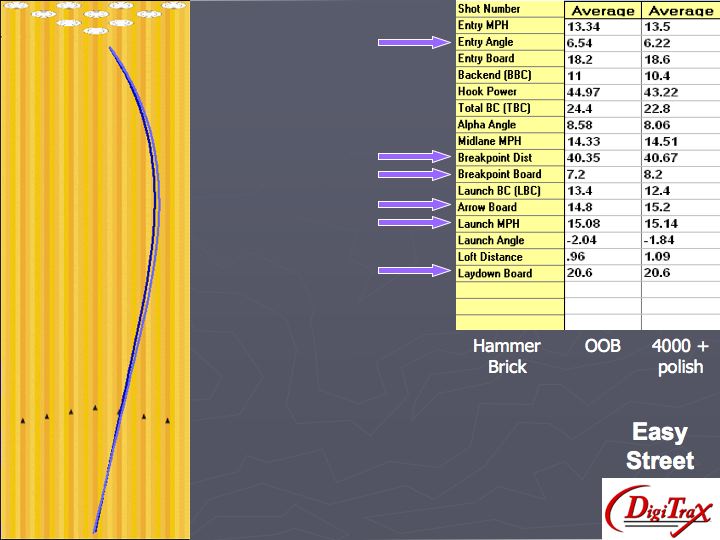
Task: Select the Hook Power row label
Action: (x=509, y=92)
